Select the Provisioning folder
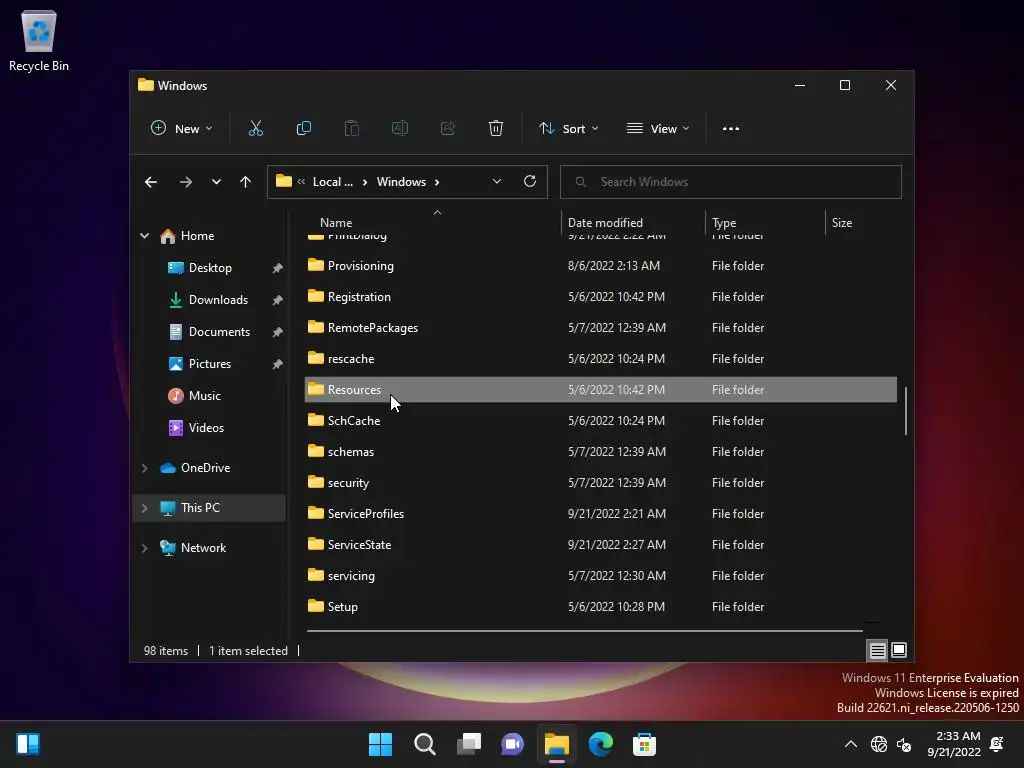 pyautogui.click(x=600, y=266)
